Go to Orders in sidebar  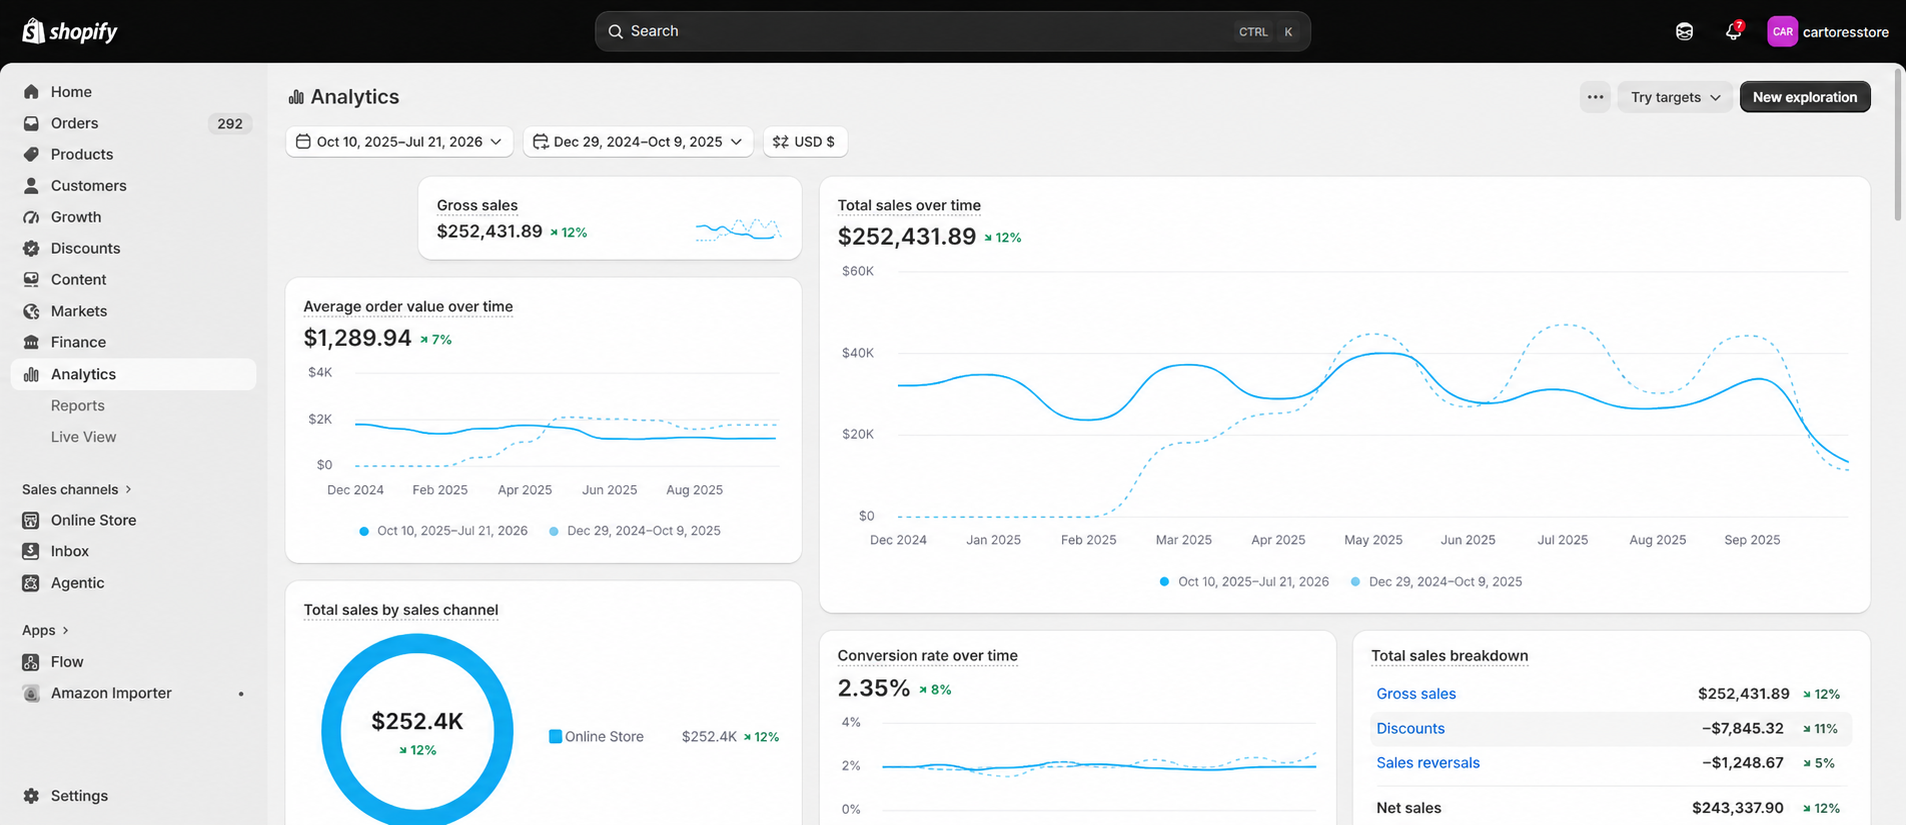point(74,123)
